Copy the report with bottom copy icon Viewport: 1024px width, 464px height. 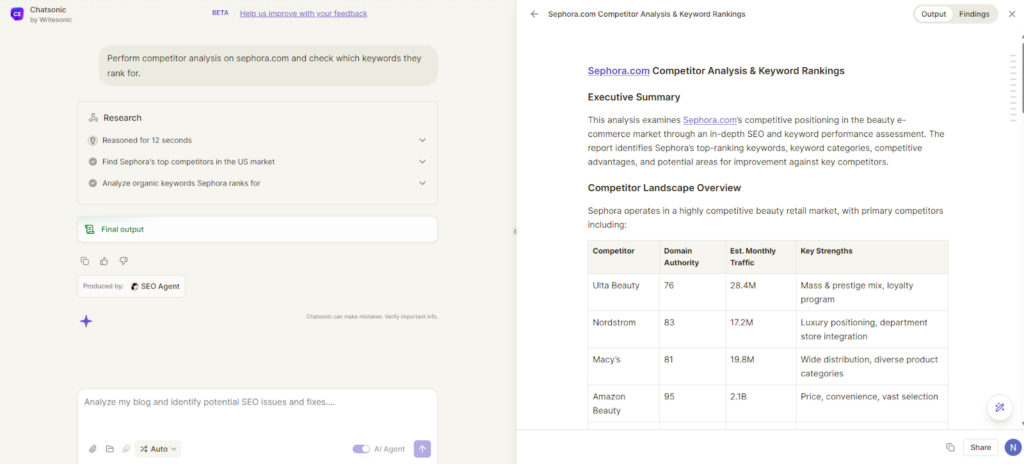point(950,448)
